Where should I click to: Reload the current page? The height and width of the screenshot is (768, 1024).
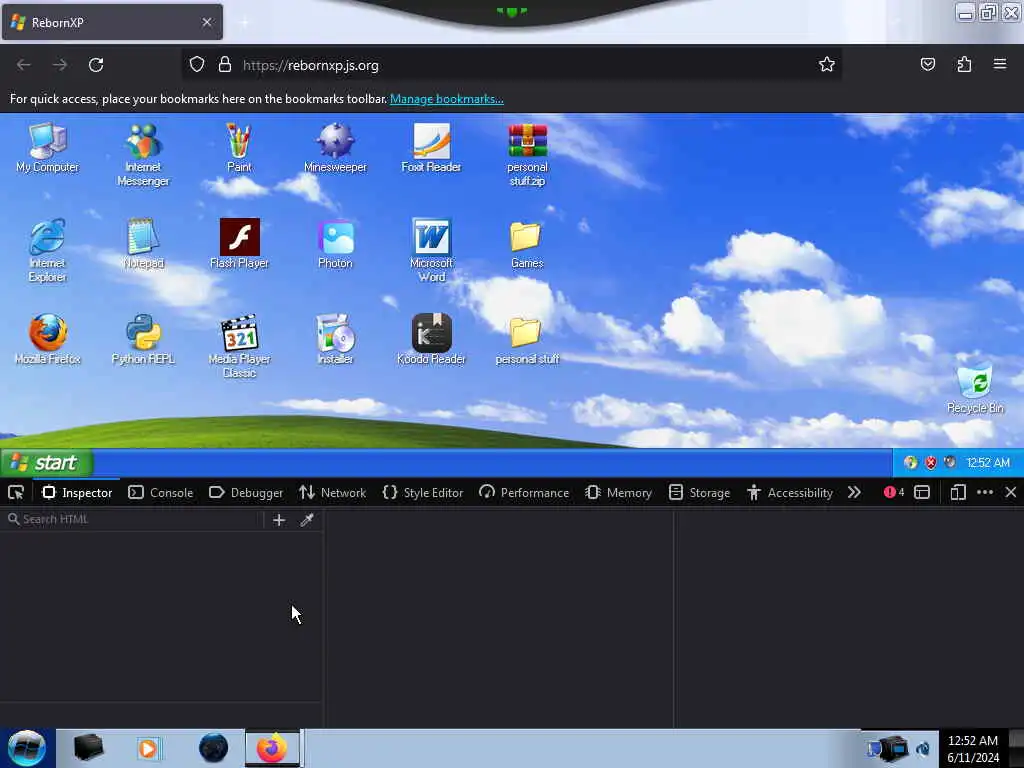(x=96, y=65)
